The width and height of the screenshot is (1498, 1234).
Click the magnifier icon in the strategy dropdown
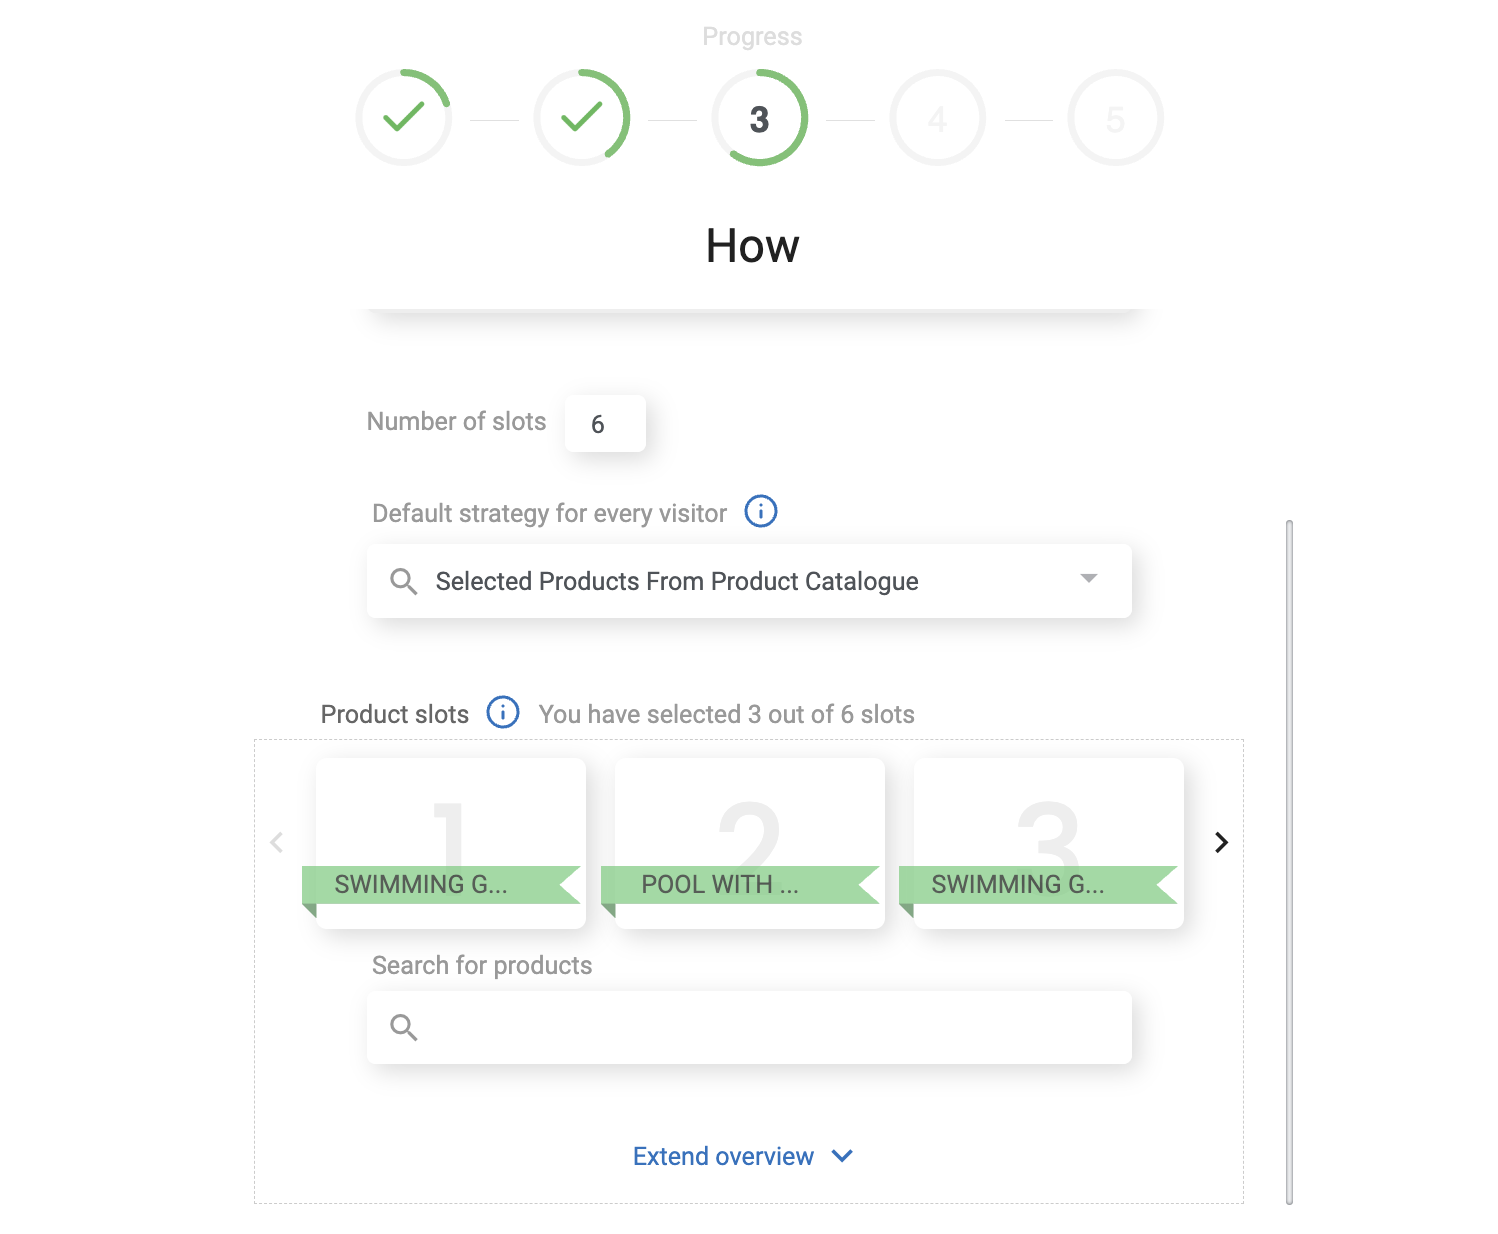404,581
